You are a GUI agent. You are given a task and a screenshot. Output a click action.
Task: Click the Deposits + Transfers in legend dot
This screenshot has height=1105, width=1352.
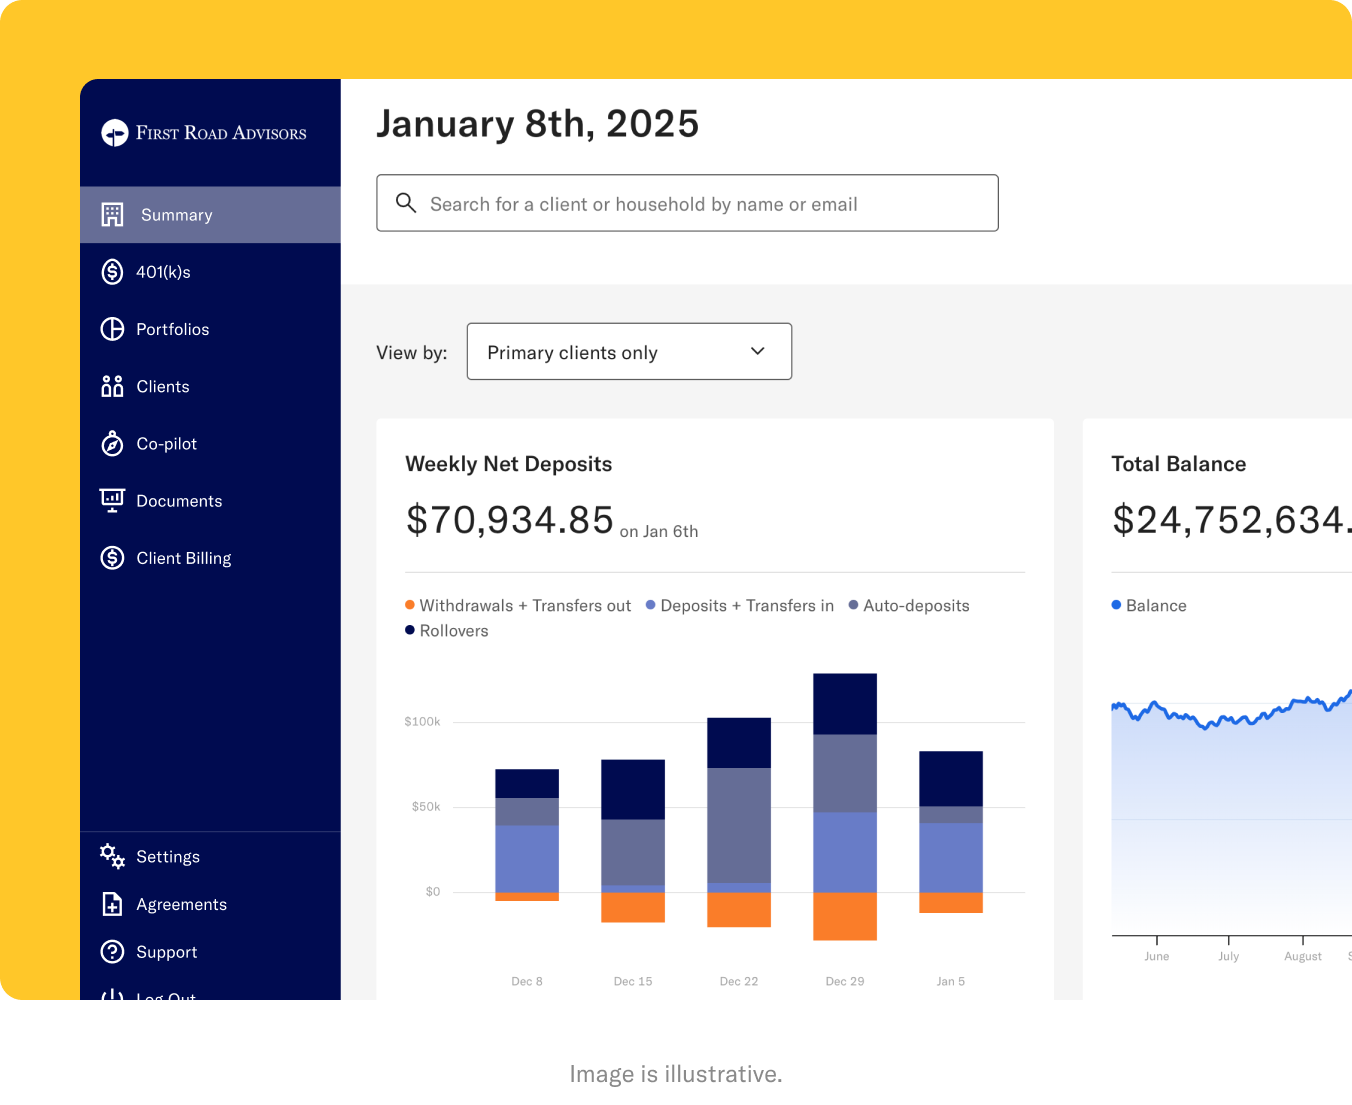651,605
